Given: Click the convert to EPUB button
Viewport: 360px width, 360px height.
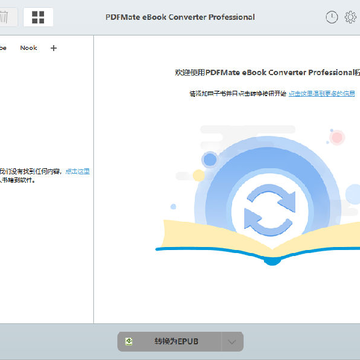Looking at the screenshot, I should [169, 341].
